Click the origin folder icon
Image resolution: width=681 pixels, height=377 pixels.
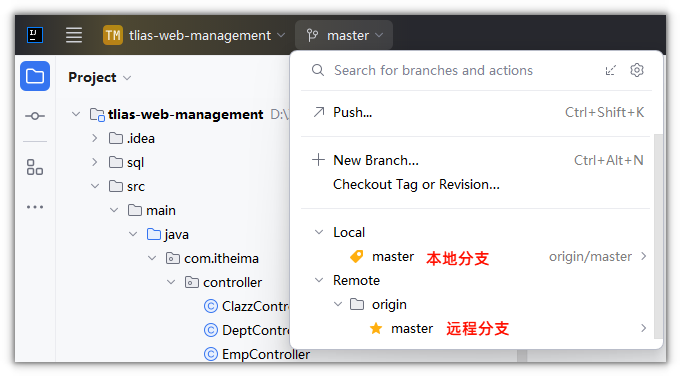[x=357, y=304]
